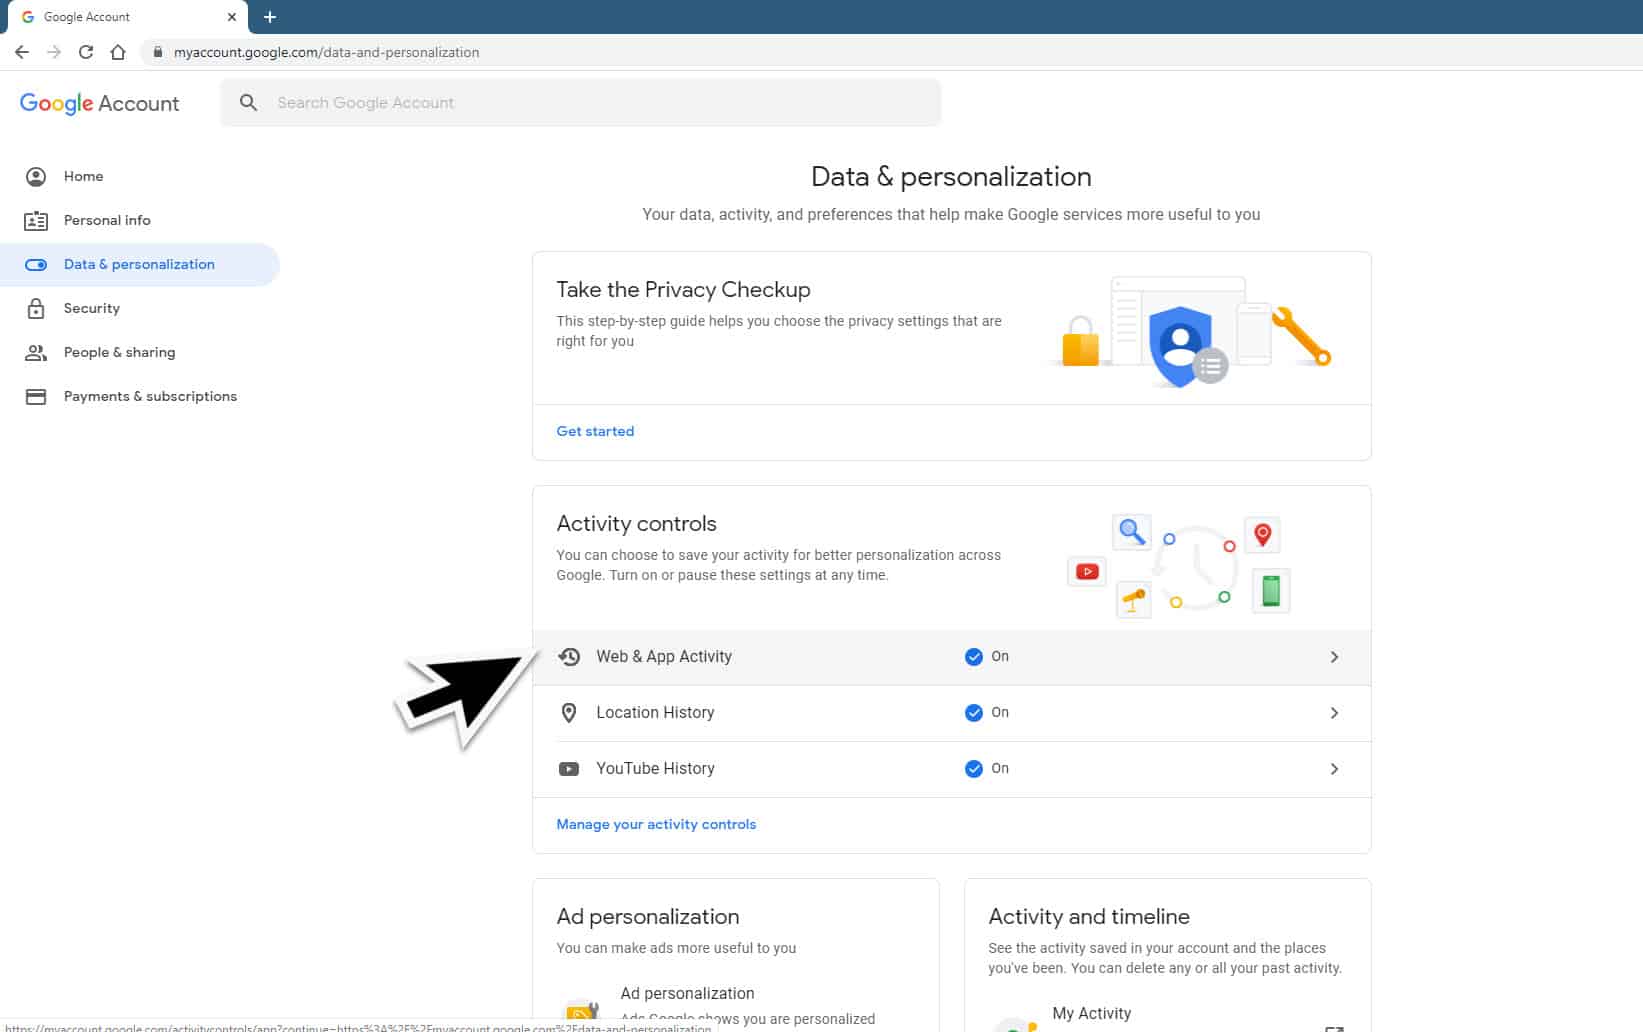Click the Home sidebar icon
This screenshot has width=1643, height=1032.
(x=36, y=176)
